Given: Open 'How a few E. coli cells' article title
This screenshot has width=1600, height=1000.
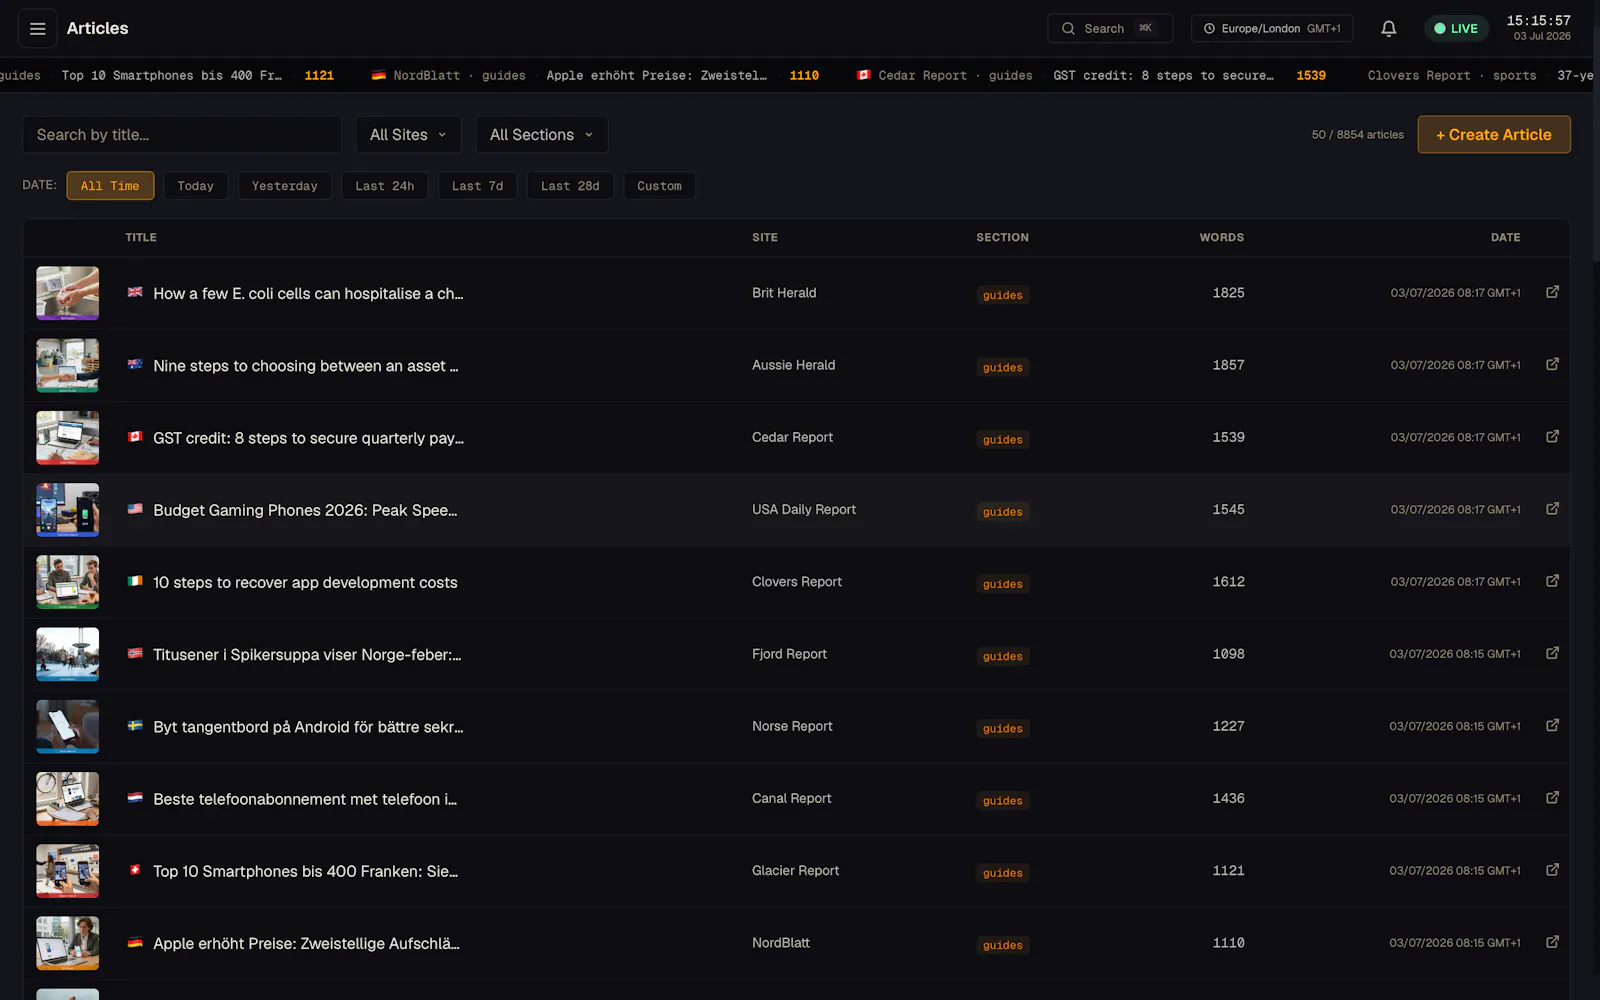Looking at the screenshot, I should [308, 294].
